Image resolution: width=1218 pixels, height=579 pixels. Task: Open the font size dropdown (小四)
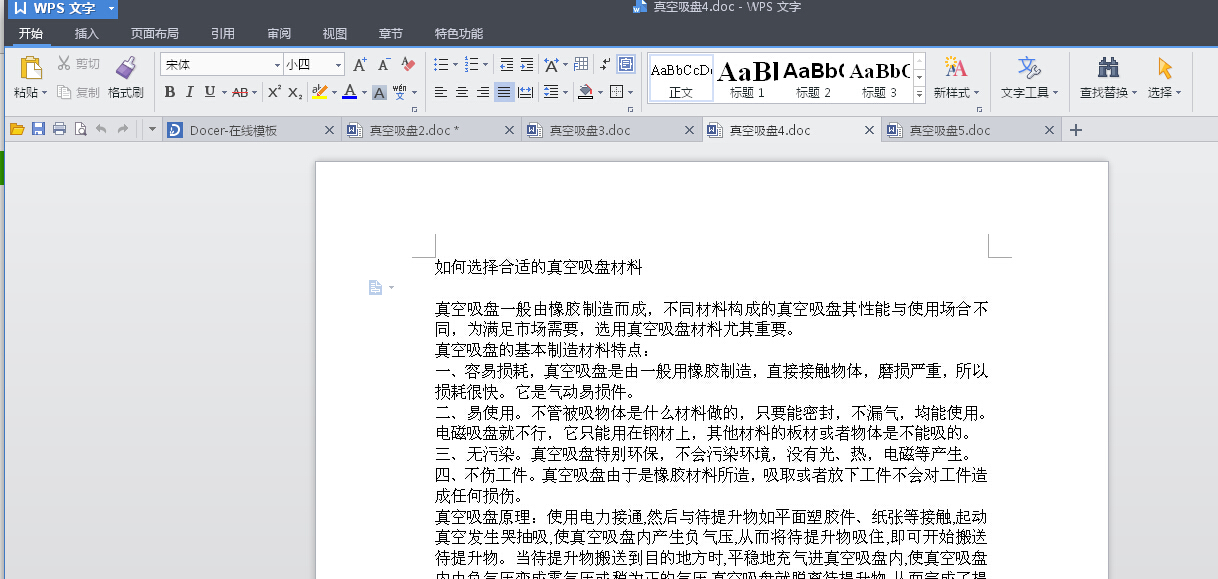[338, 65]
